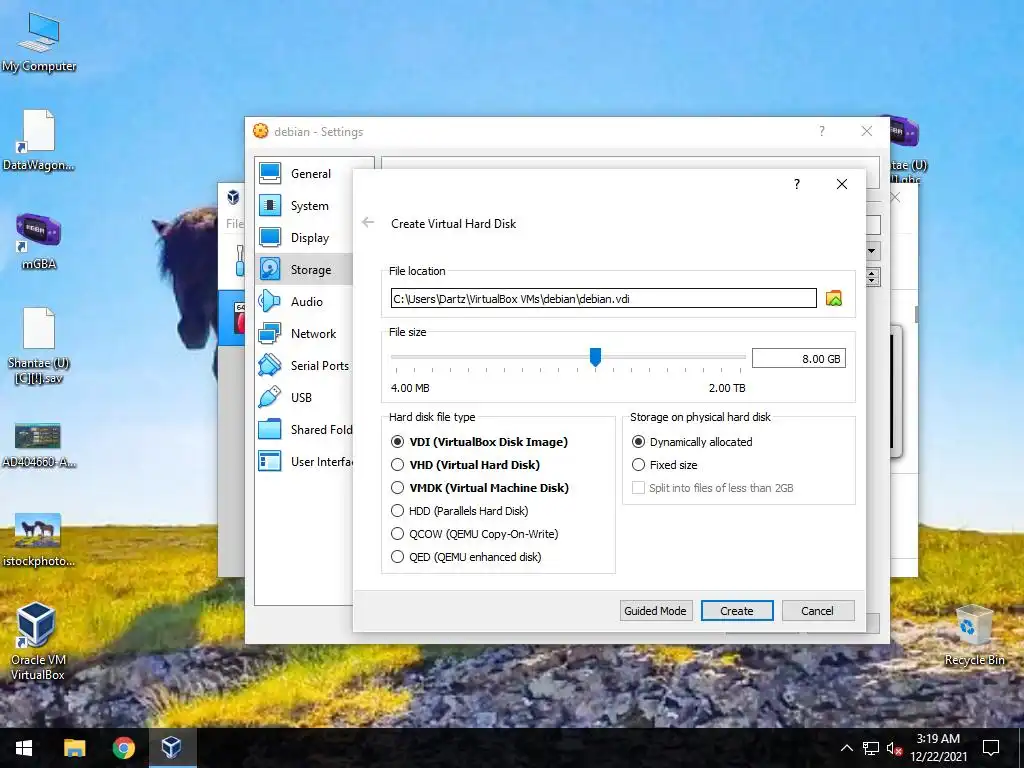Viewport: 1024px width, 768px height.
Task: Click the muted volume tray icon
Action: pyautogui.click(x=894, y=748)
